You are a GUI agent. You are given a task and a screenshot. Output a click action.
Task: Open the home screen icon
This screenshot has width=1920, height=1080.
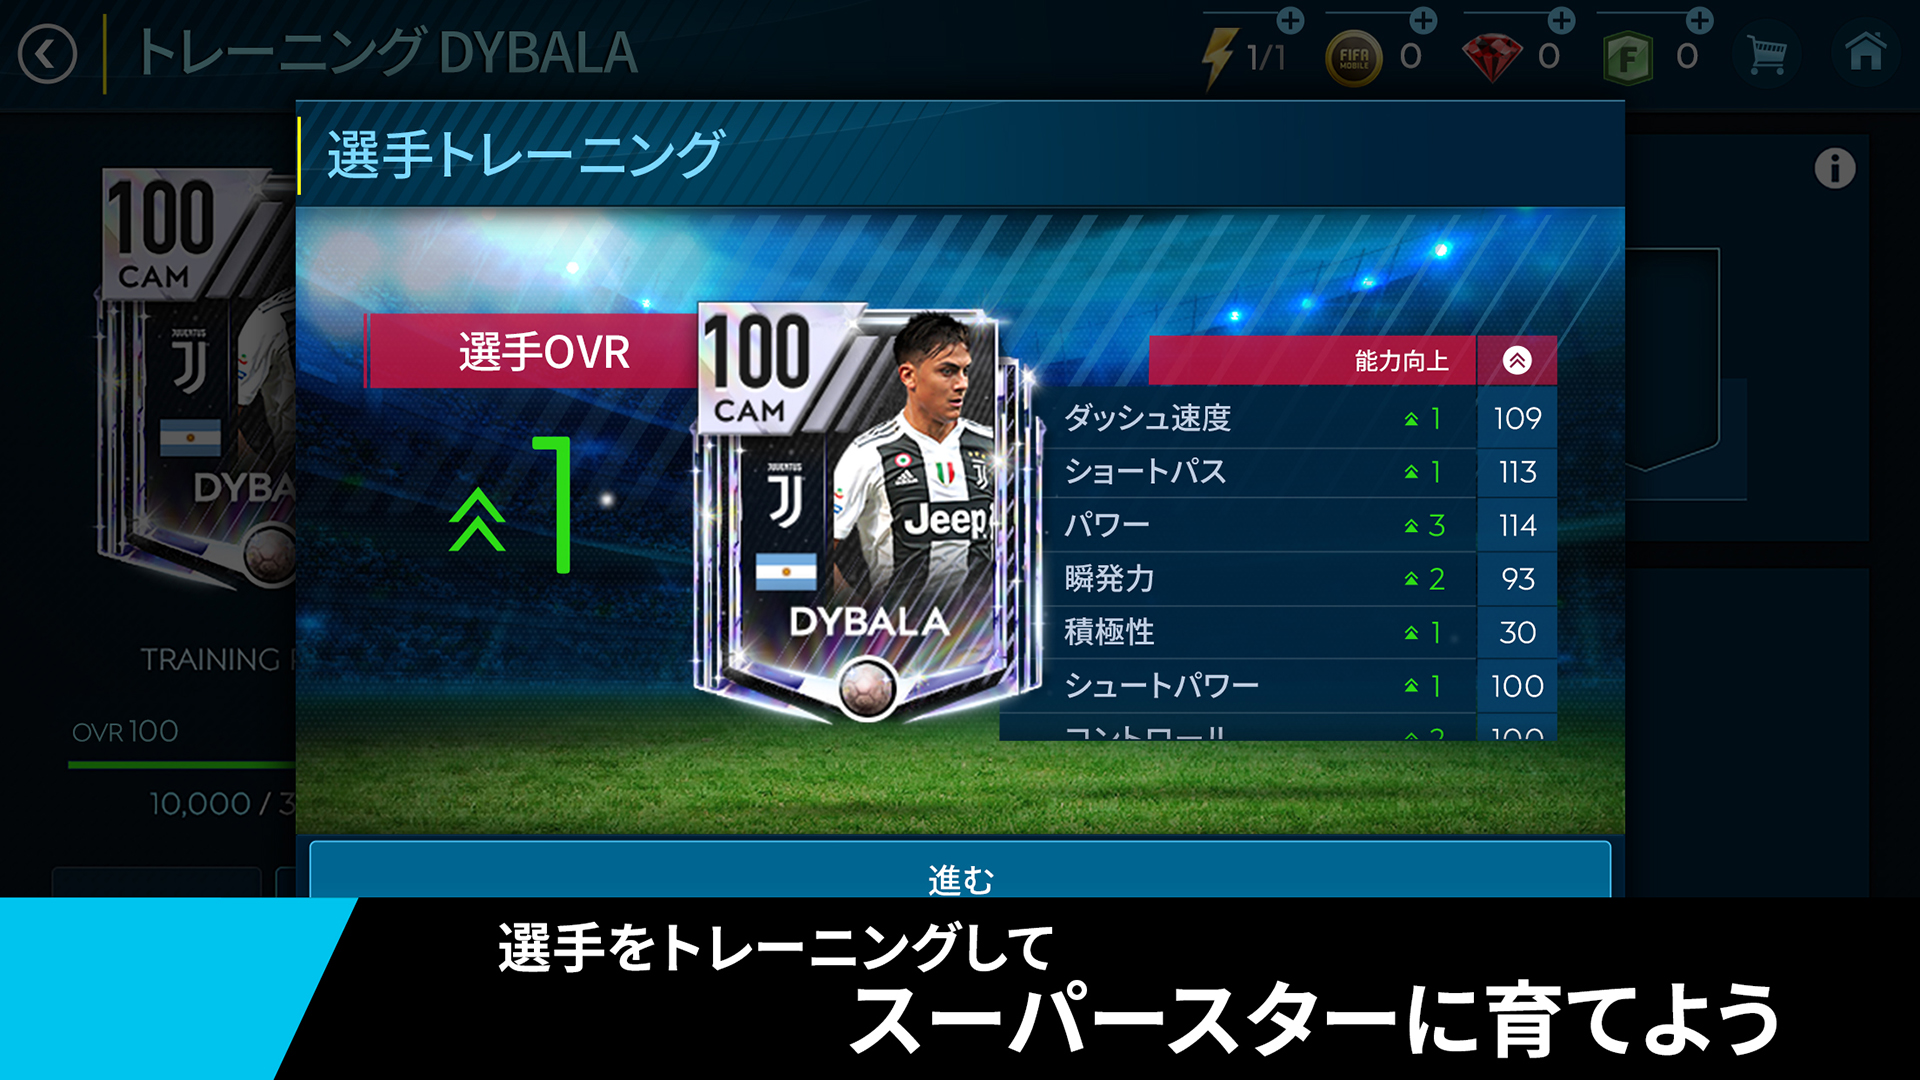[1865, 52]
